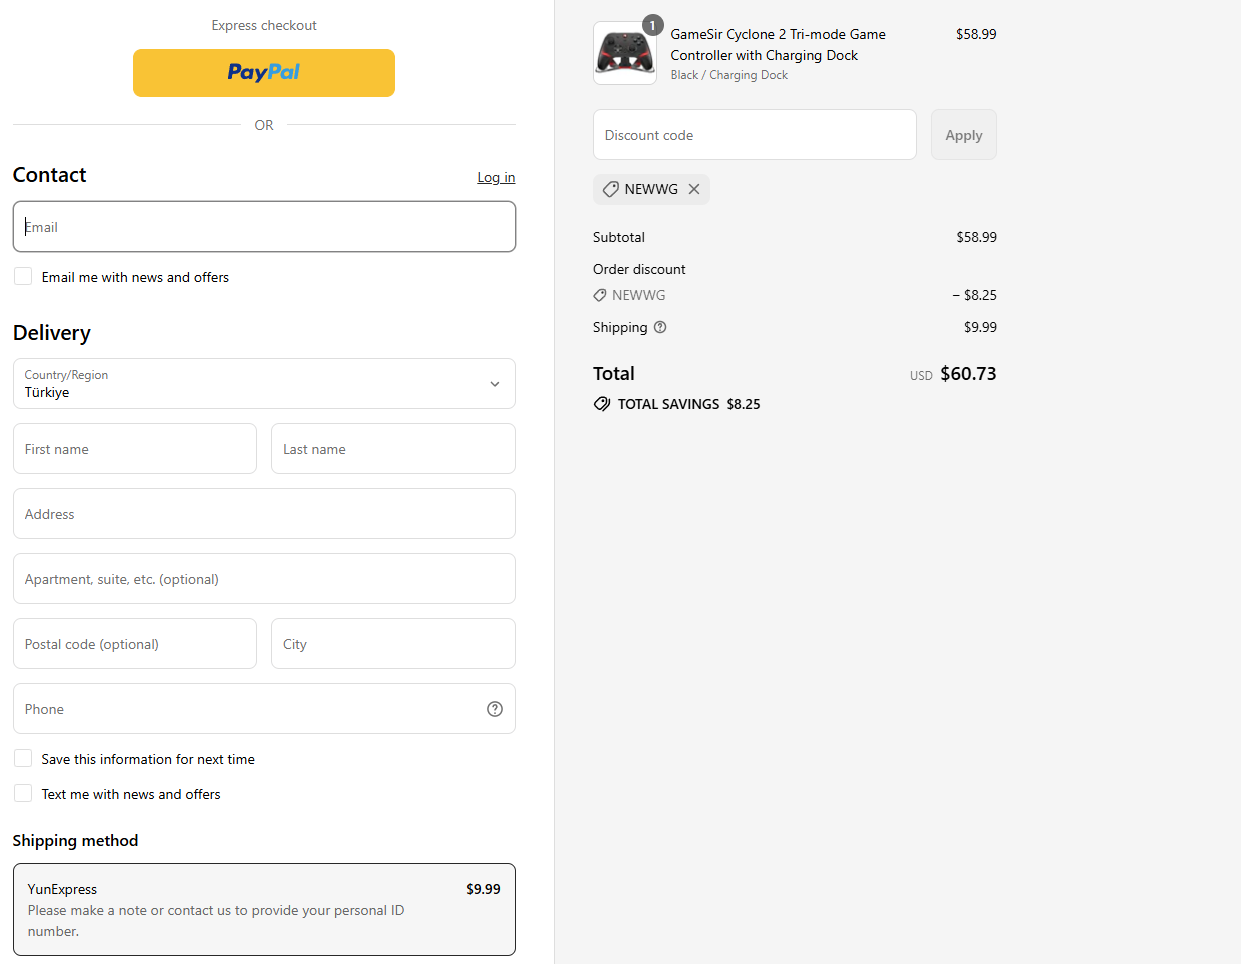This screenshot has width=1241, height=964.
Task: Focus the Discount code input field
Action: tap(754, 135)
